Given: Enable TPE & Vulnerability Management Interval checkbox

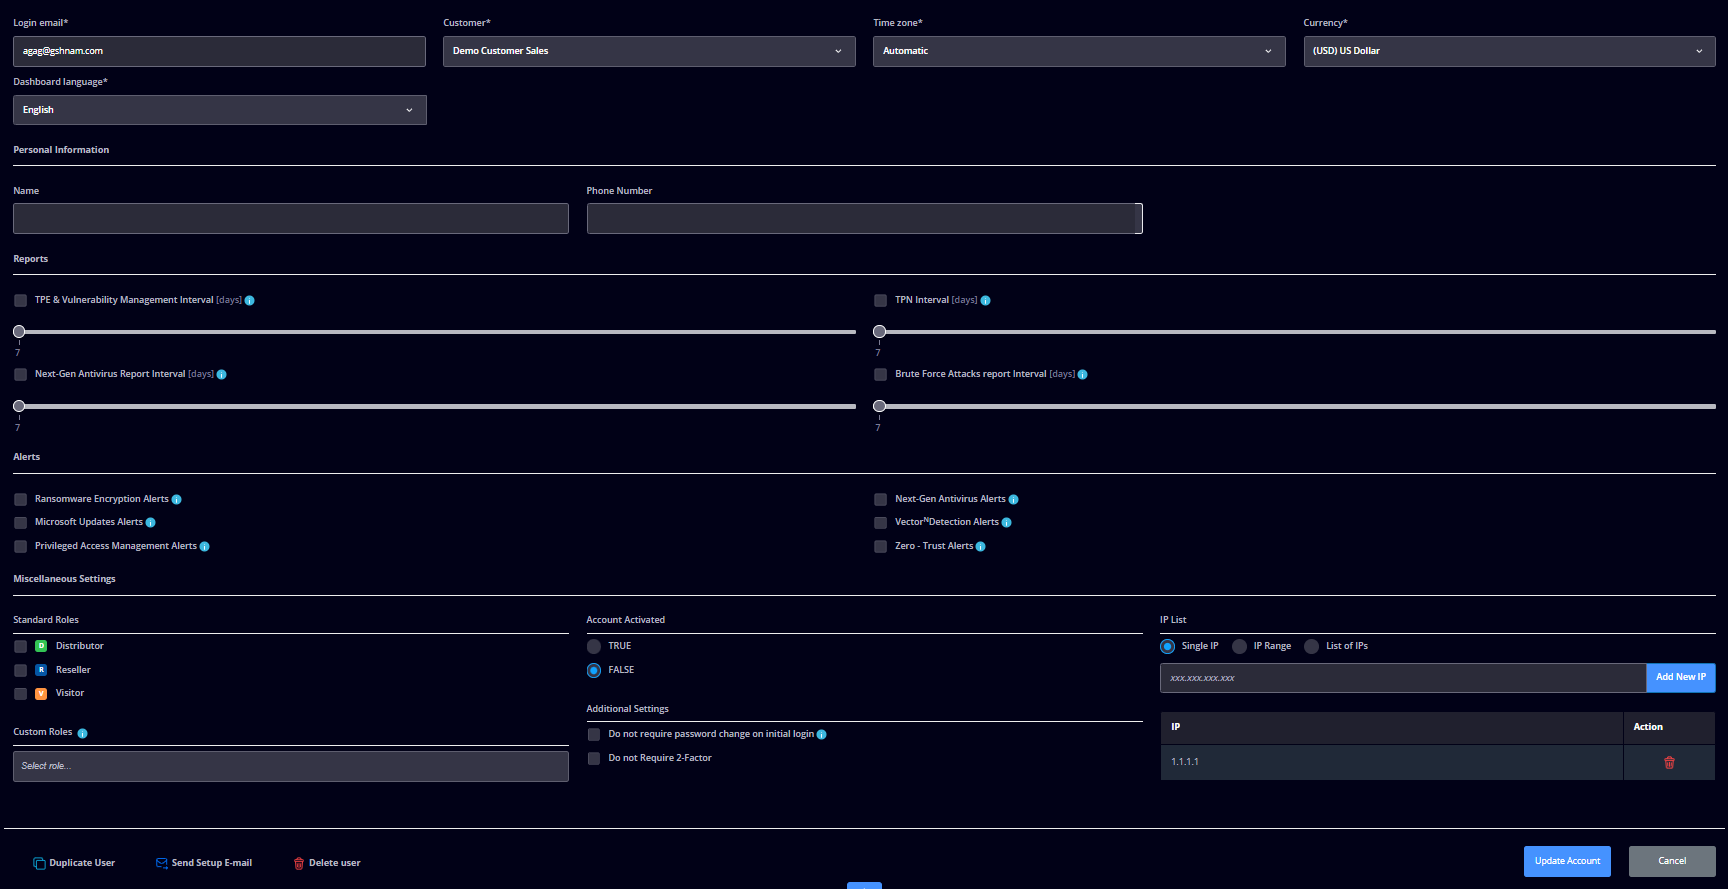Looking at the screenshot, I should click(x=20, y=300).
